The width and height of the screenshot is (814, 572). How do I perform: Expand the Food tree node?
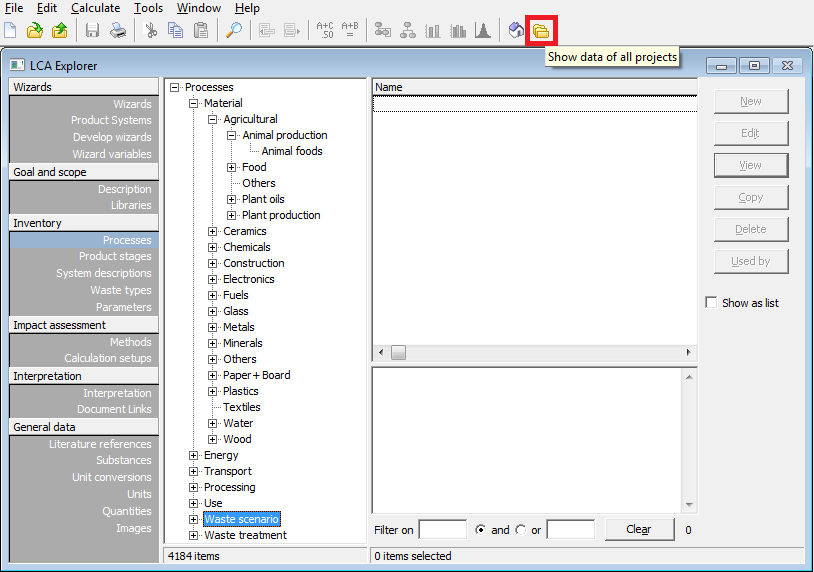pos(232,168)
